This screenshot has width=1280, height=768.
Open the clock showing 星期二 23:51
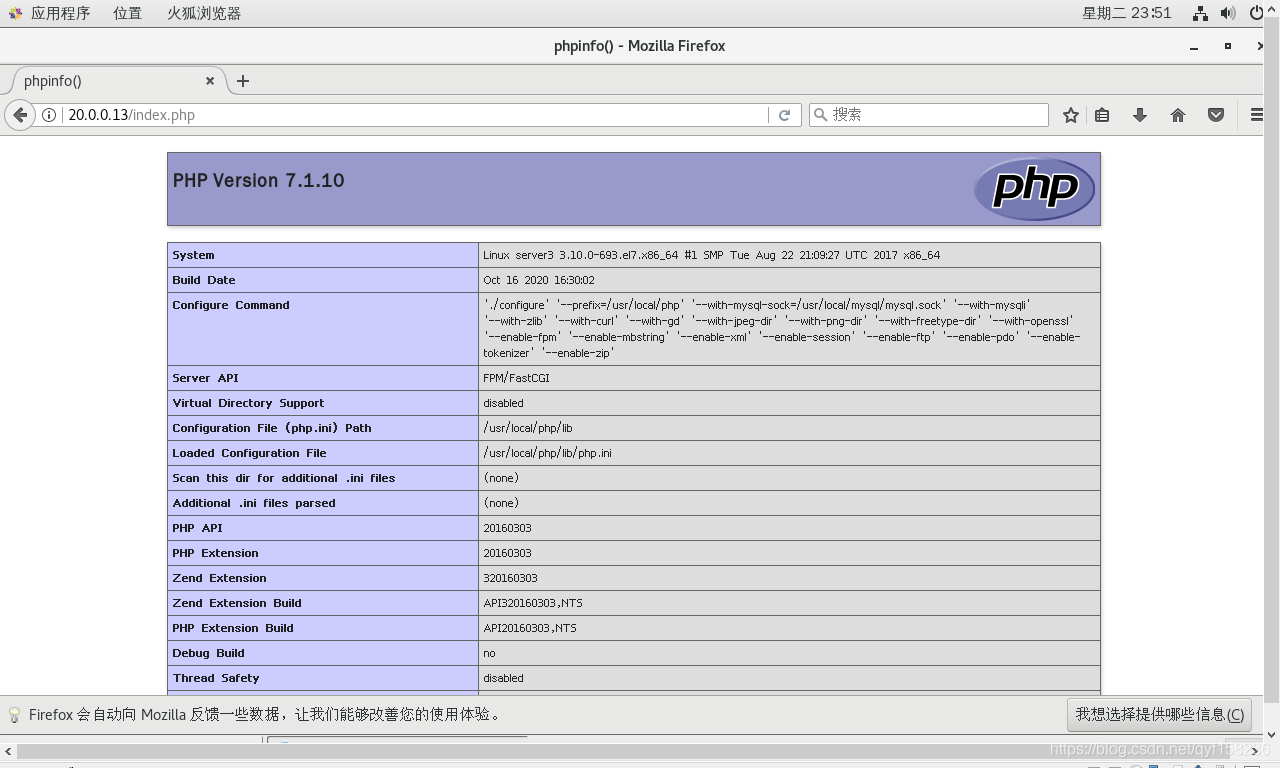1126,13
